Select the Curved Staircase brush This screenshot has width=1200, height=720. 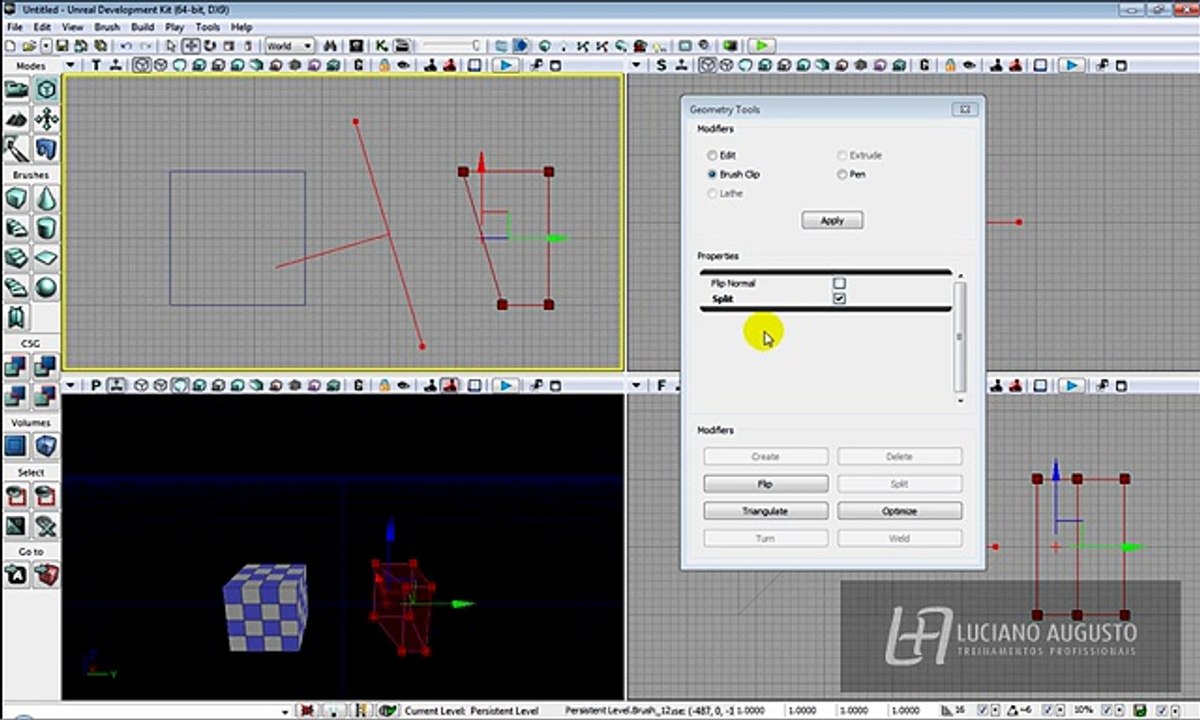click(17, 228)
